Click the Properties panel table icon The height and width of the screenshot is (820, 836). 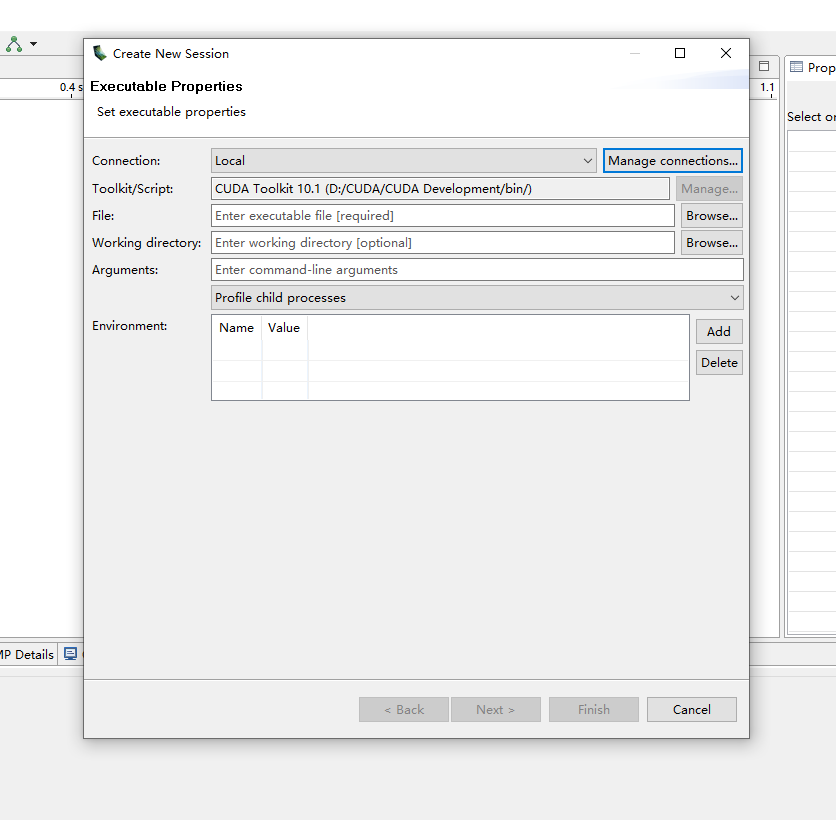coord(795,67)
